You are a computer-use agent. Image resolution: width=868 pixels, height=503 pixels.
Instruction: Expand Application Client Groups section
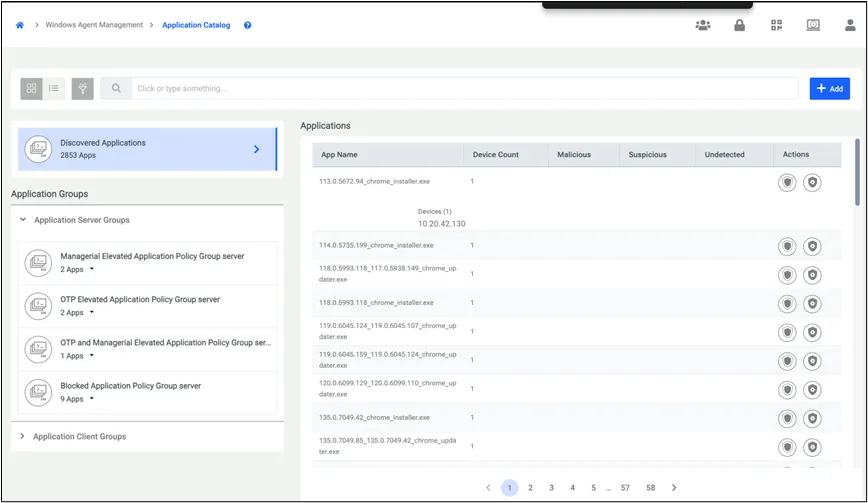click(x=22, y=436)
